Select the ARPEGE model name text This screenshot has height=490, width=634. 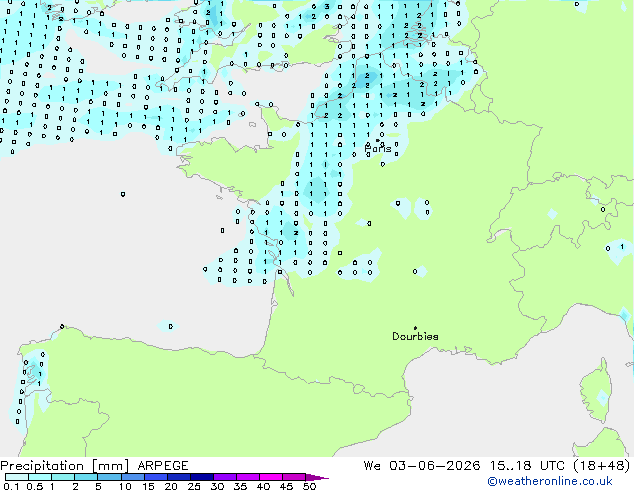point(163,466)
